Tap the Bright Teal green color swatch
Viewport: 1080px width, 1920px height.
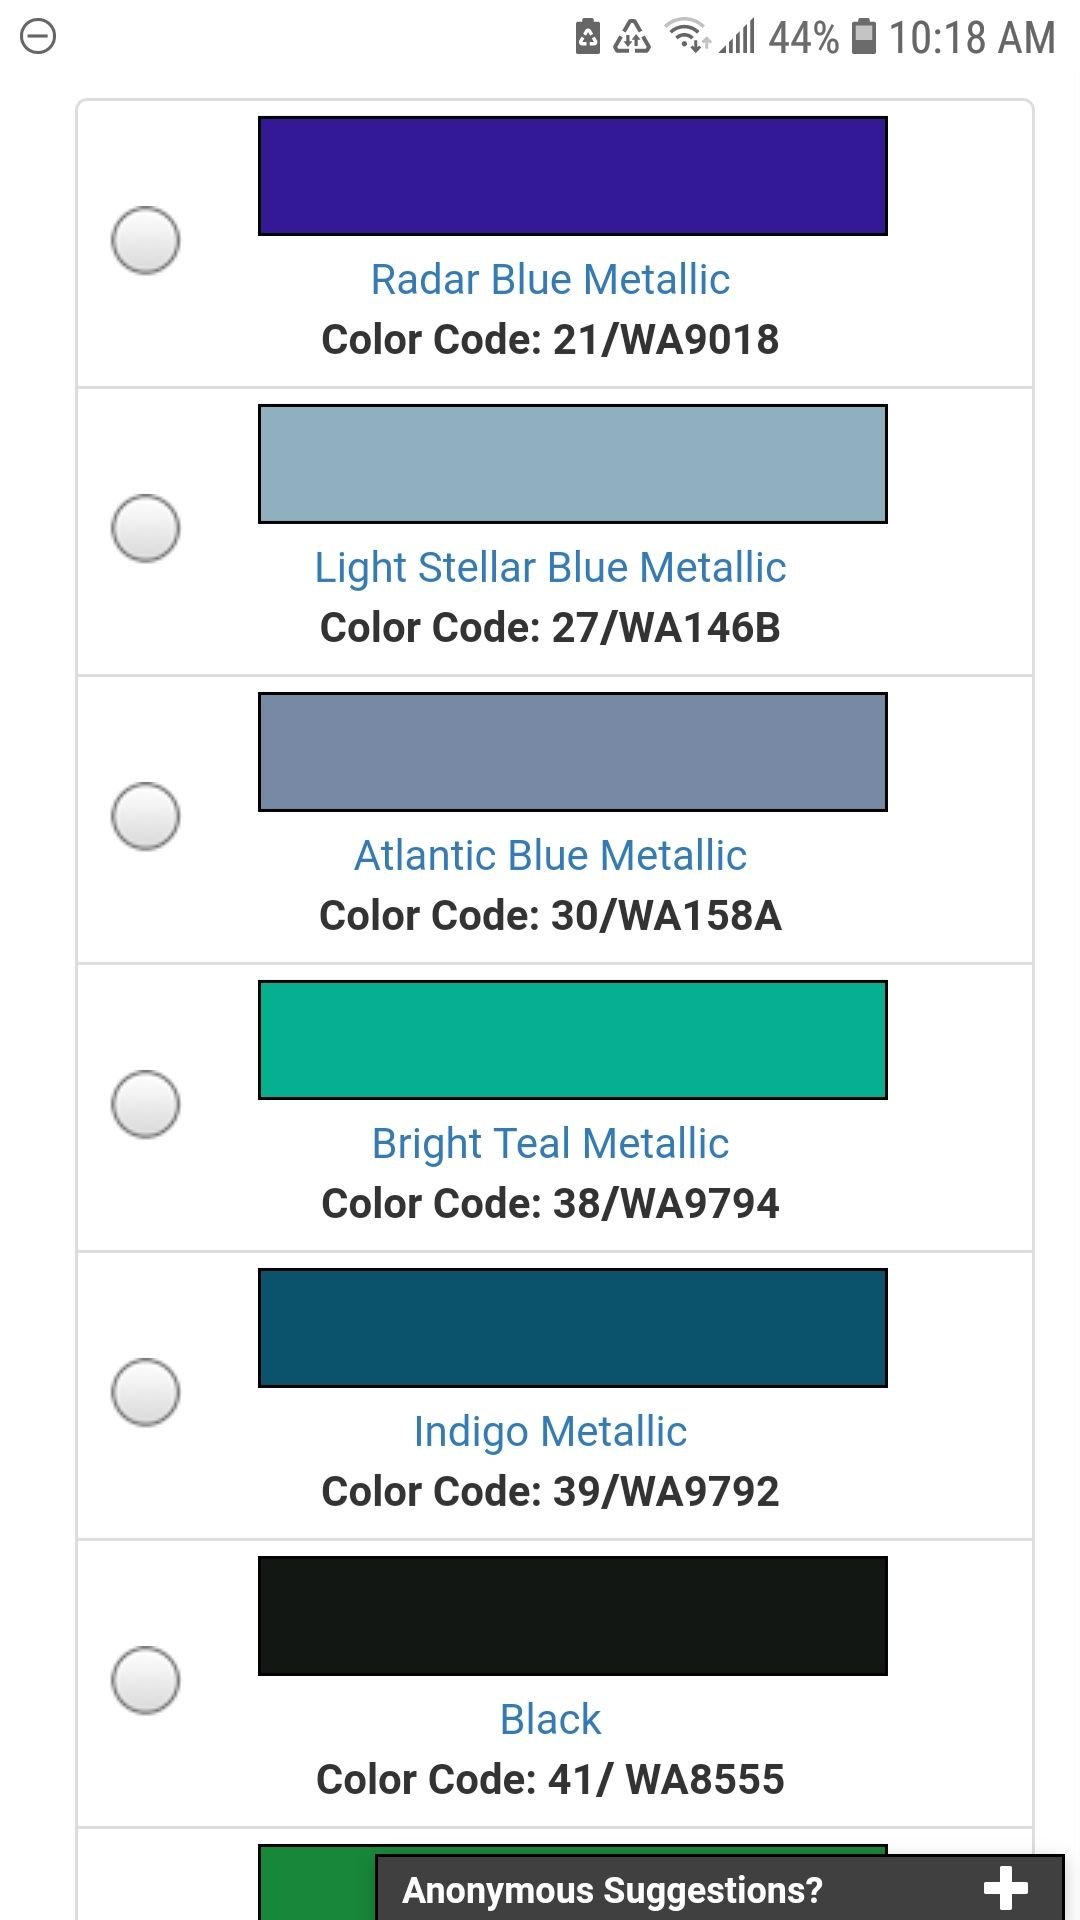point(572,1040)
